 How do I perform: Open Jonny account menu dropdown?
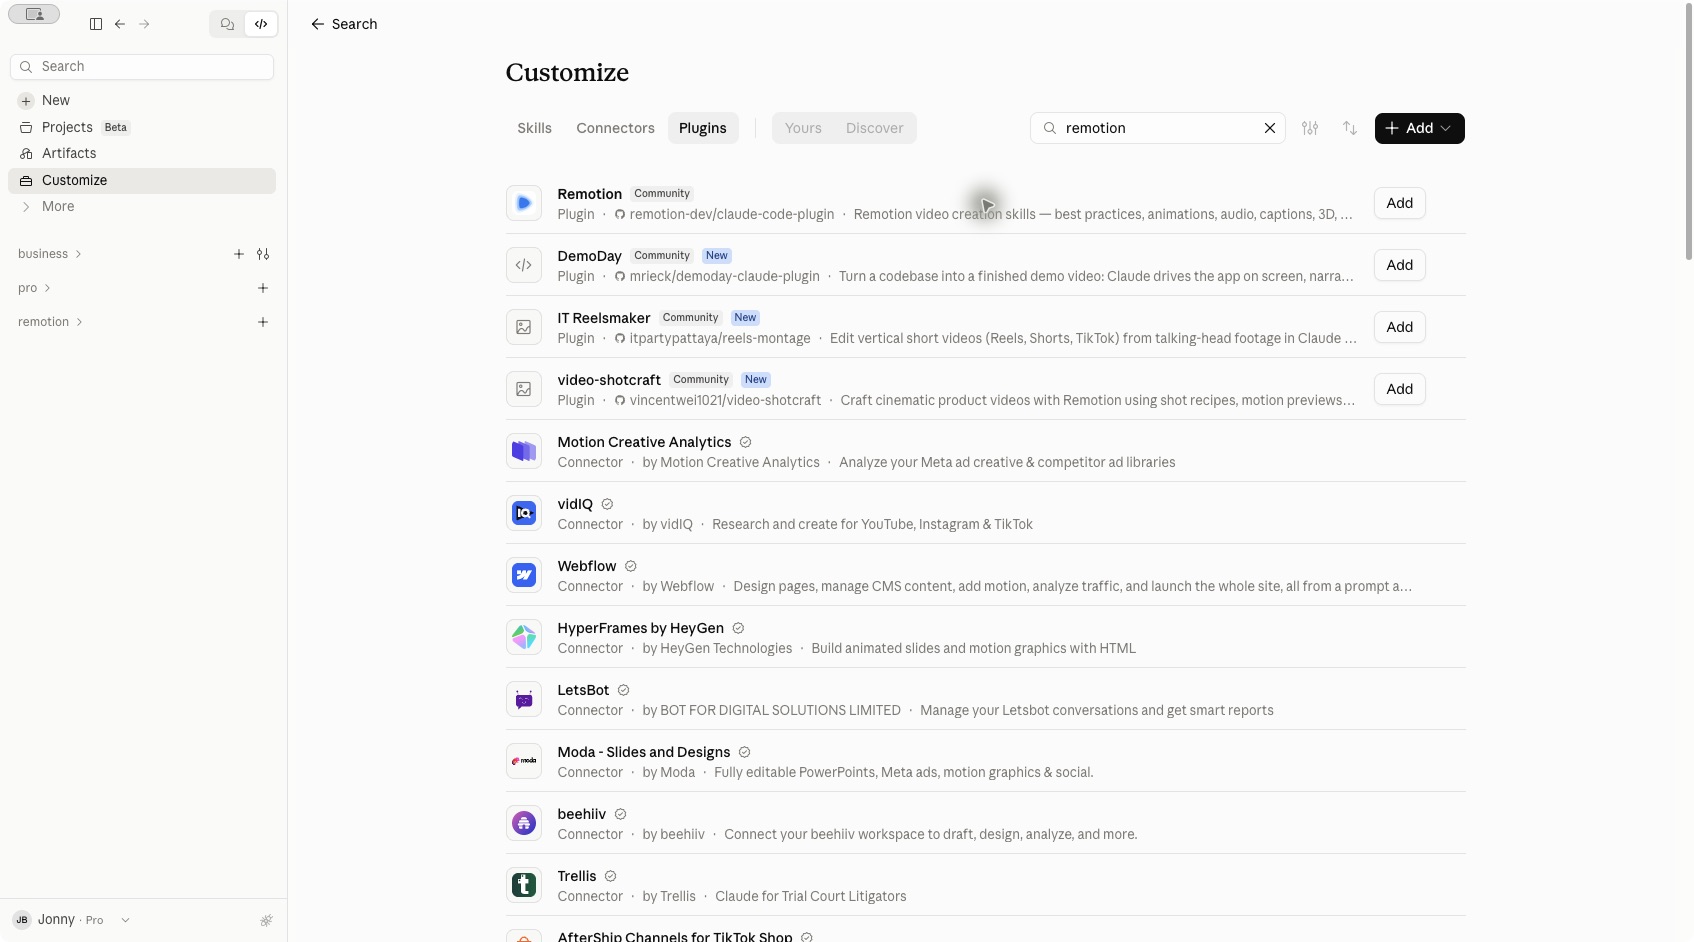point(72,920)
